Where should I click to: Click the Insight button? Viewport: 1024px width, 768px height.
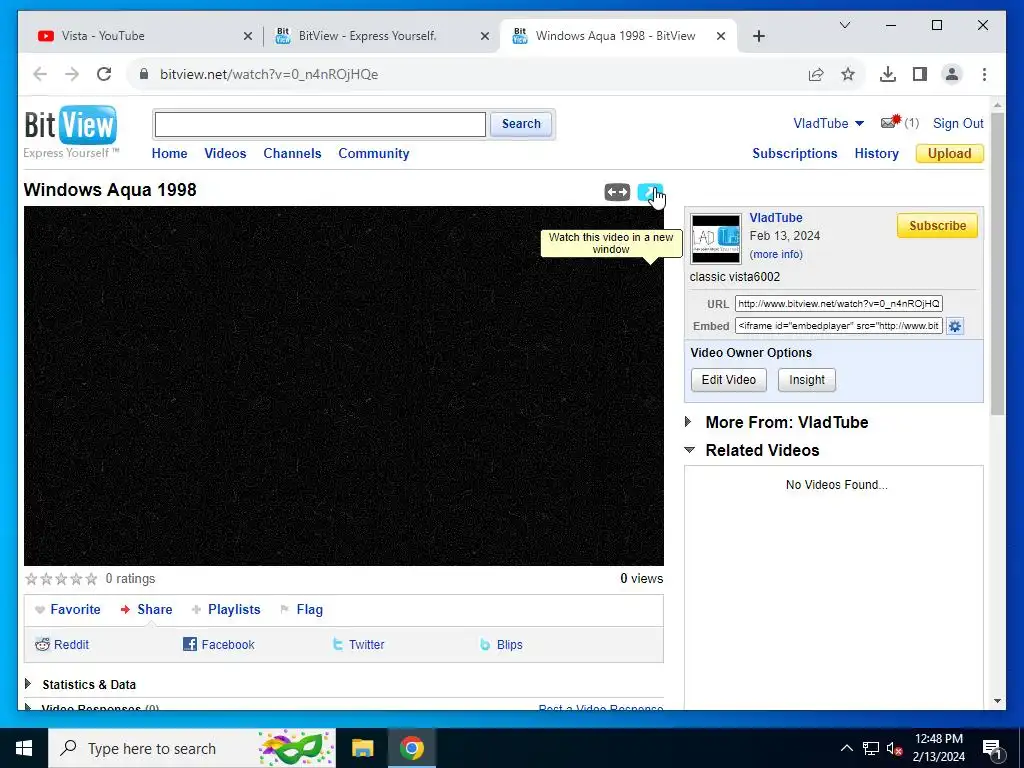pos(807,379)
